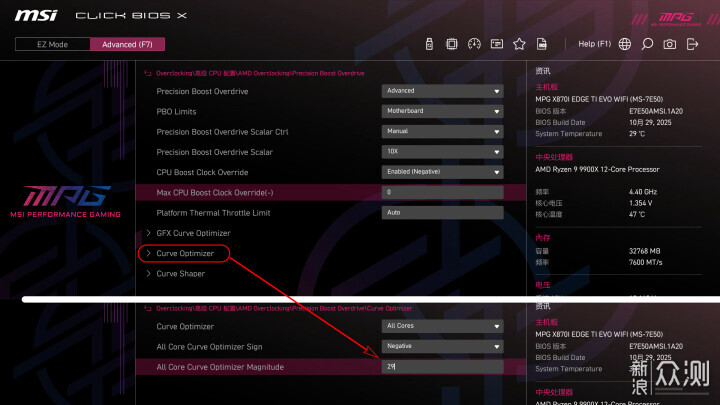Open the BIOS file document icon
Image resolution: width=720 pixels, height=405 pixels.
542,44
